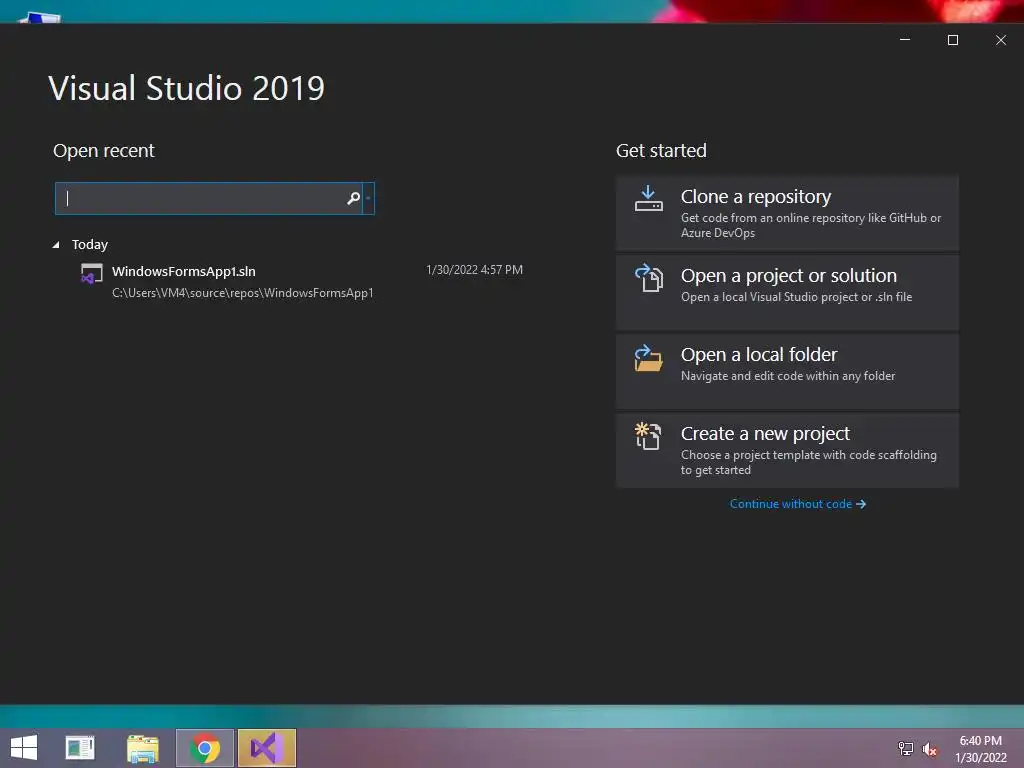Choose Open a local folder

[x=787, y=370]
